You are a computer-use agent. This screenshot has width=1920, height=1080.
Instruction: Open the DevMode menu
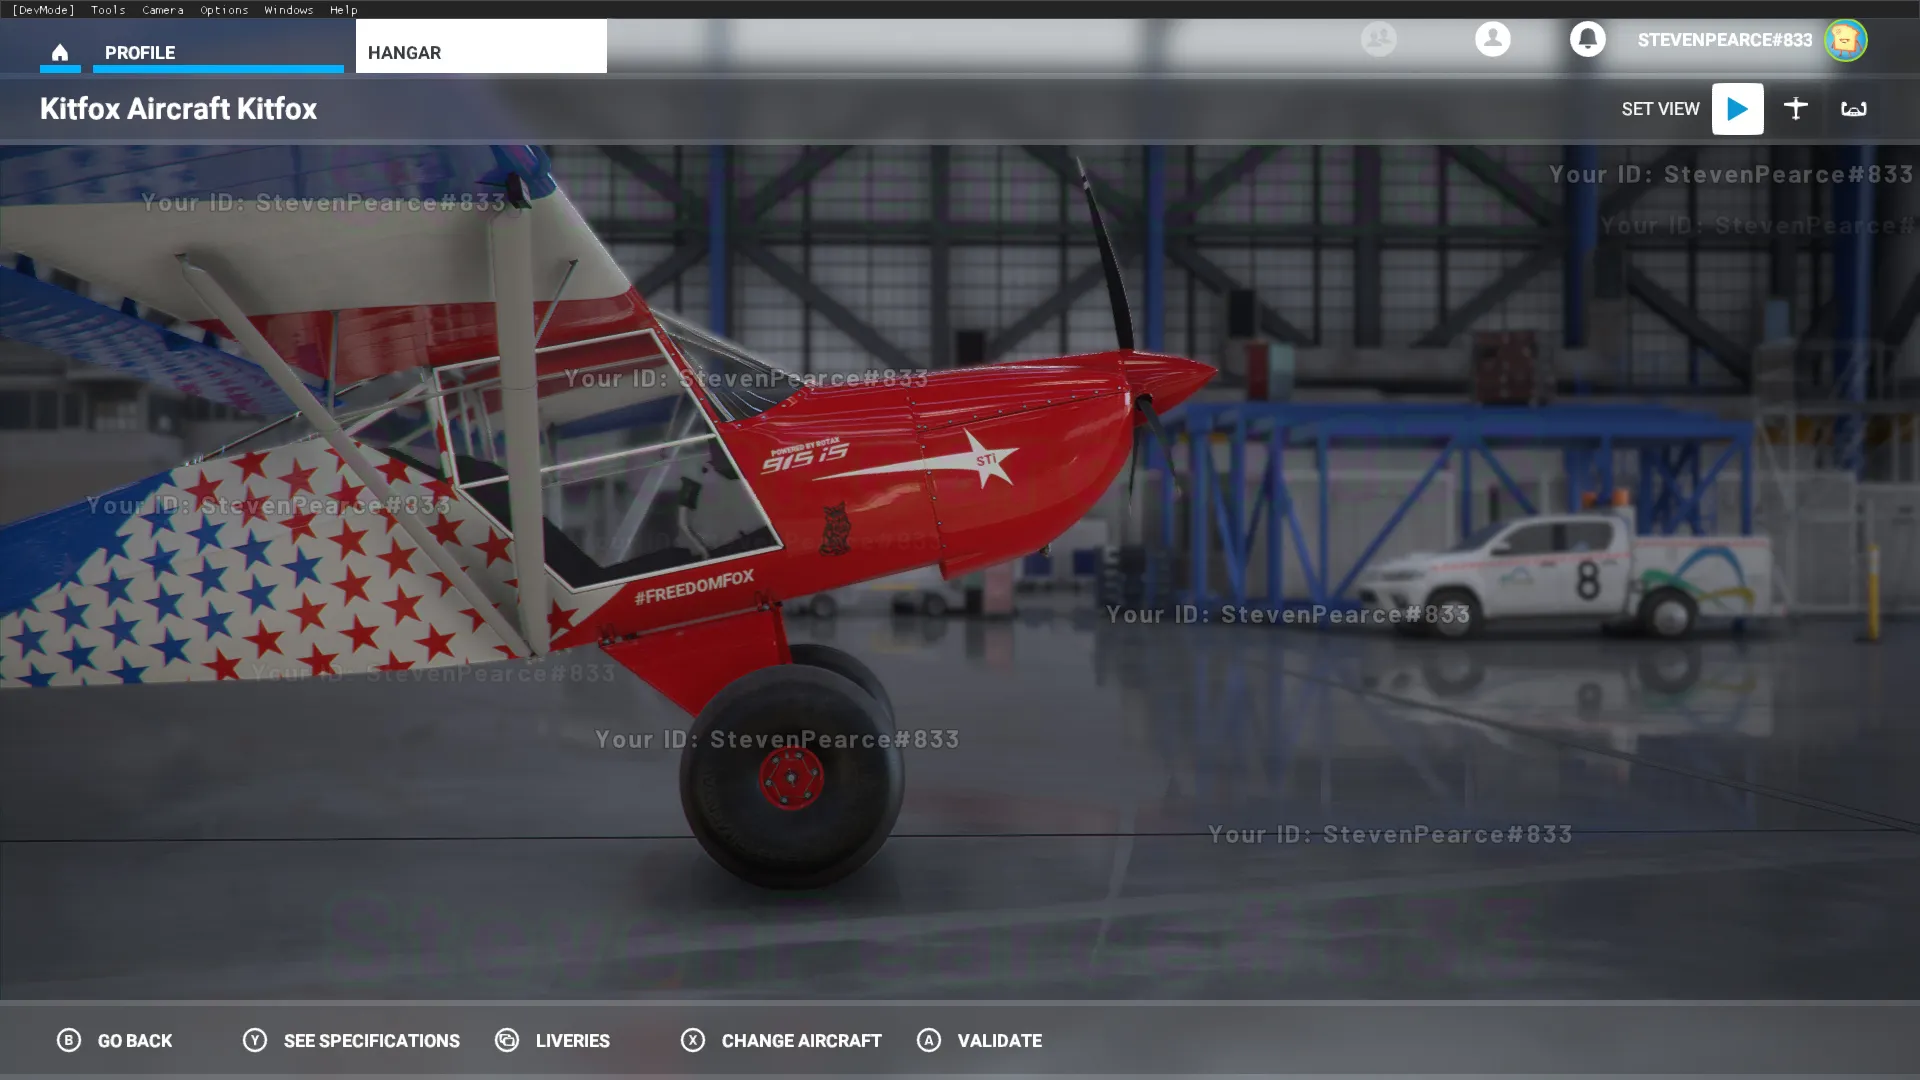click(43, 9)
